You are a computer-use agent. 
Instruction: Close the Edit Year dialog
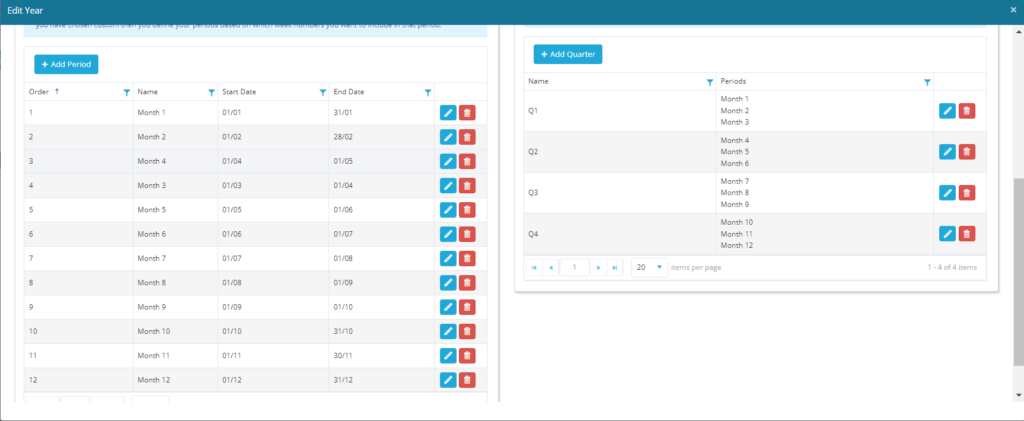coord(1013,10)
